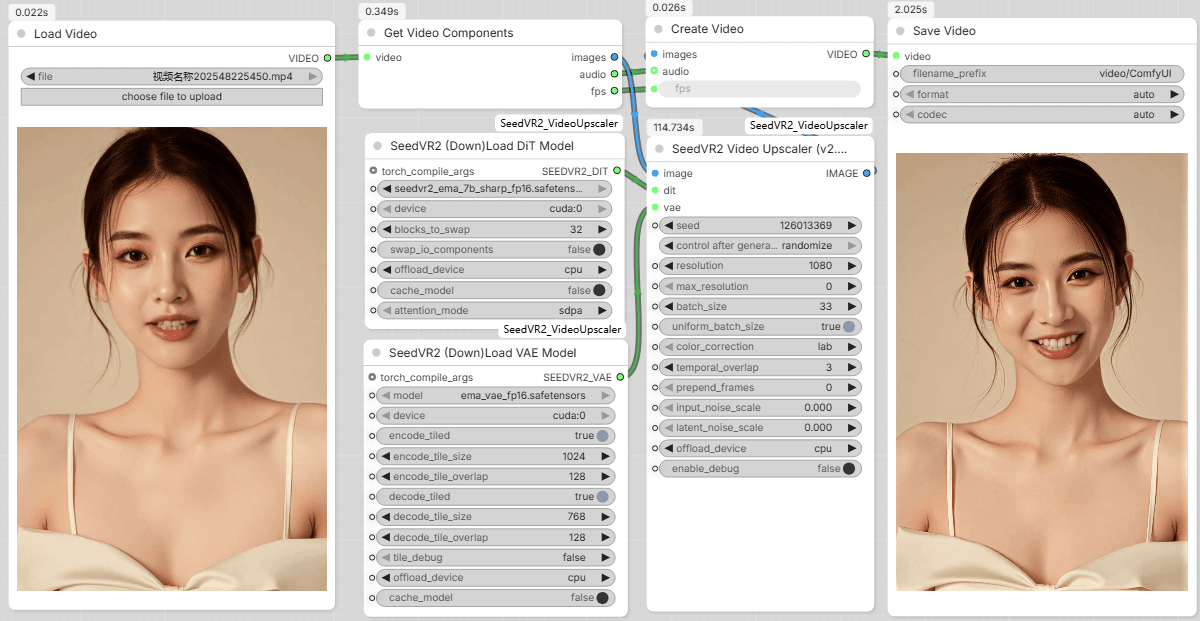This screenshot has height=621, width=1200.
Task: Click choose file to upload button
Action: click(x=172, y=97)
